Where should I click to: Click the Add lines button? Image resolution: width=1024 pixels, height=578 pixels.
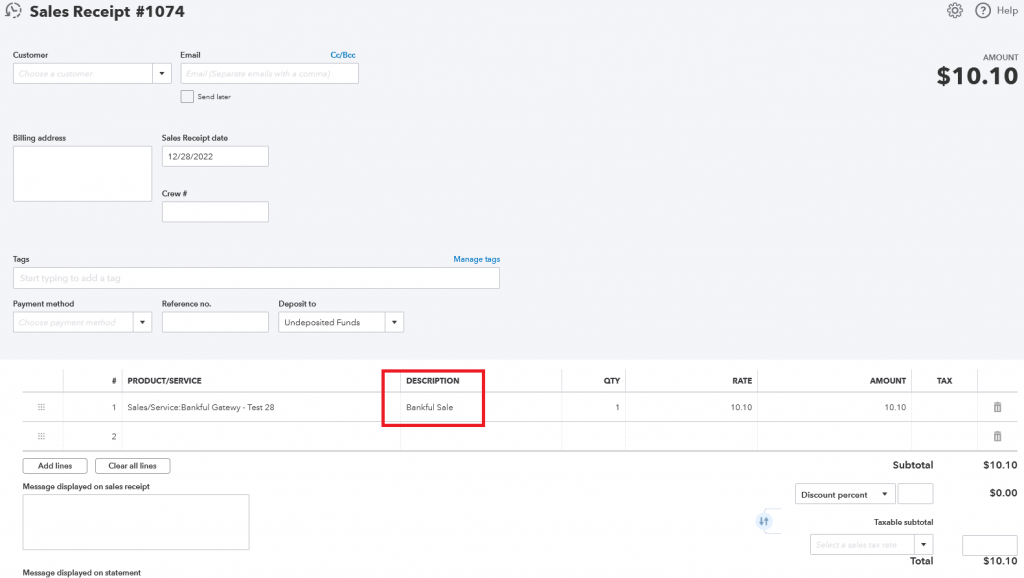point(55,466)
